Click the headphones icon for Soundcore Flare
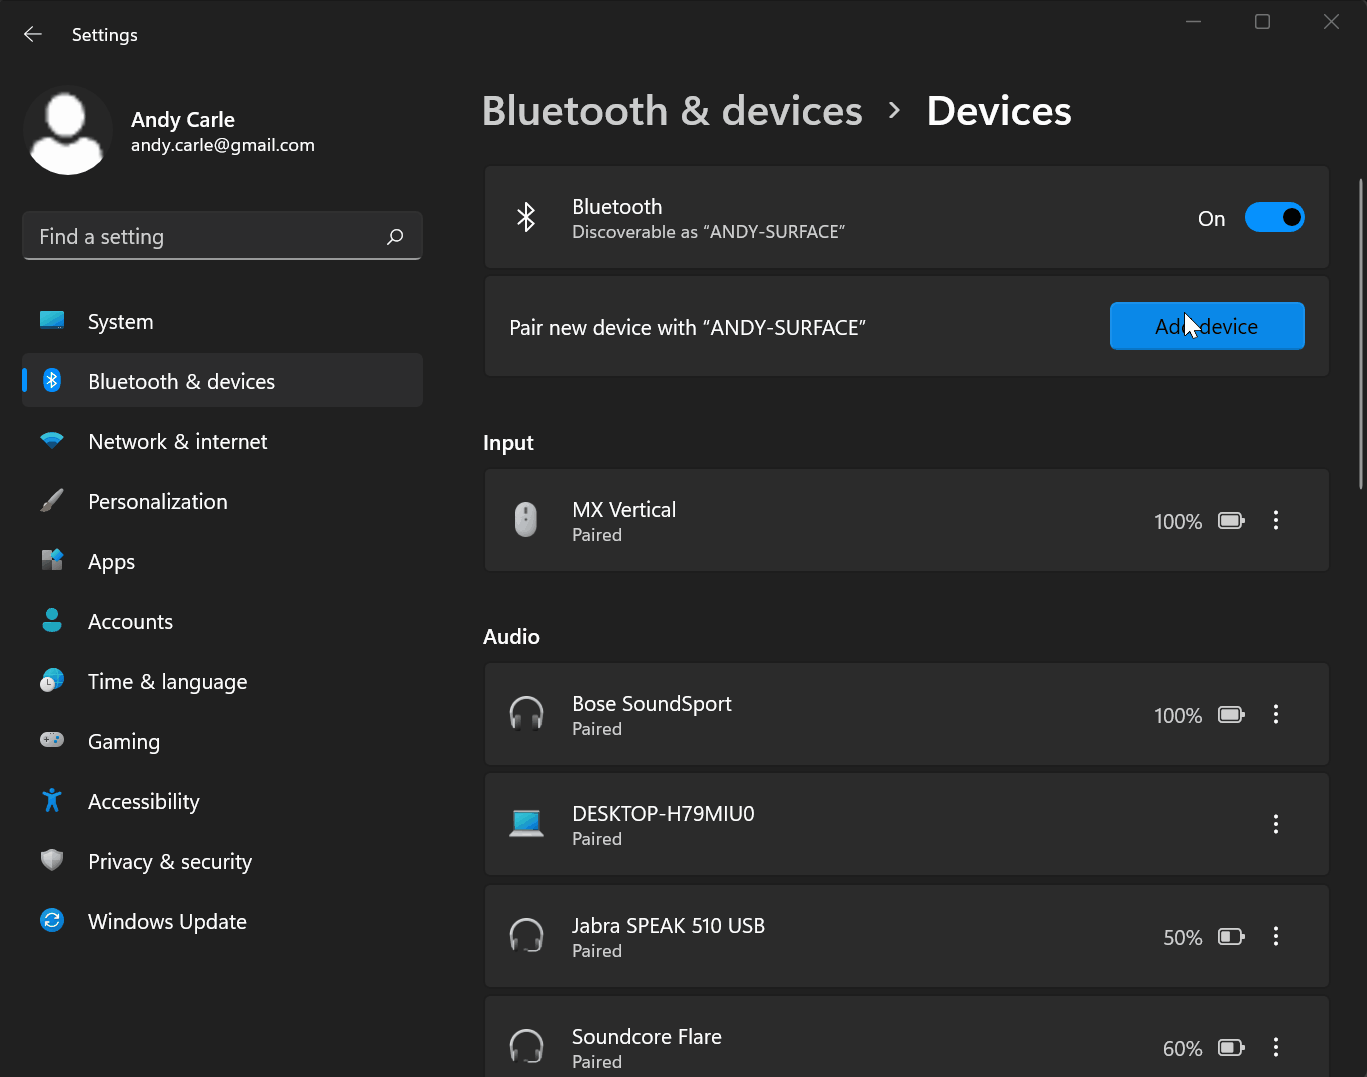Screen dimensions: 1367x1077 (527, 1046)
